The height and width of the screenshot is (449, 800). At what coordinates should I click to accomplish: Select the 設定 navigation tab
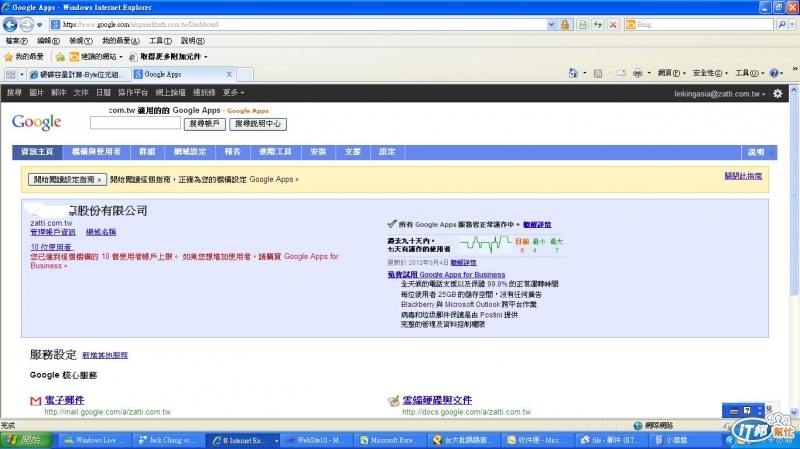coord(387,152)
